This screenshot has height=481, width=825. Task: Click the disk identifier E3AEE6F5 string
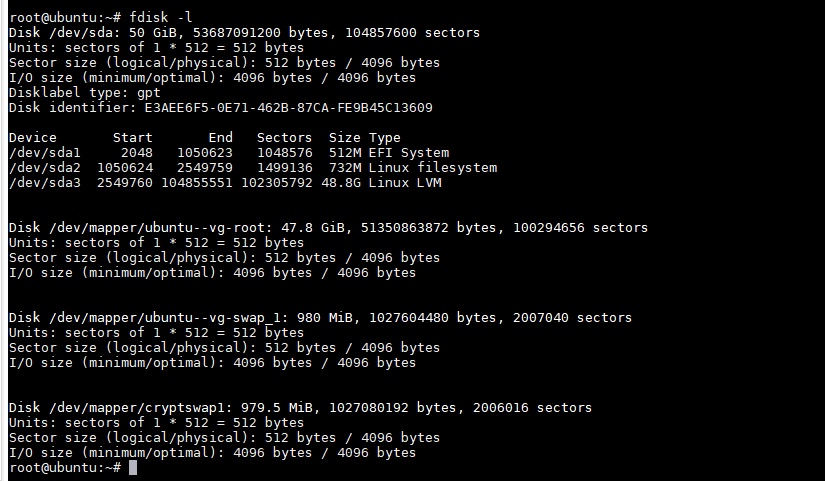coord(288,107)
